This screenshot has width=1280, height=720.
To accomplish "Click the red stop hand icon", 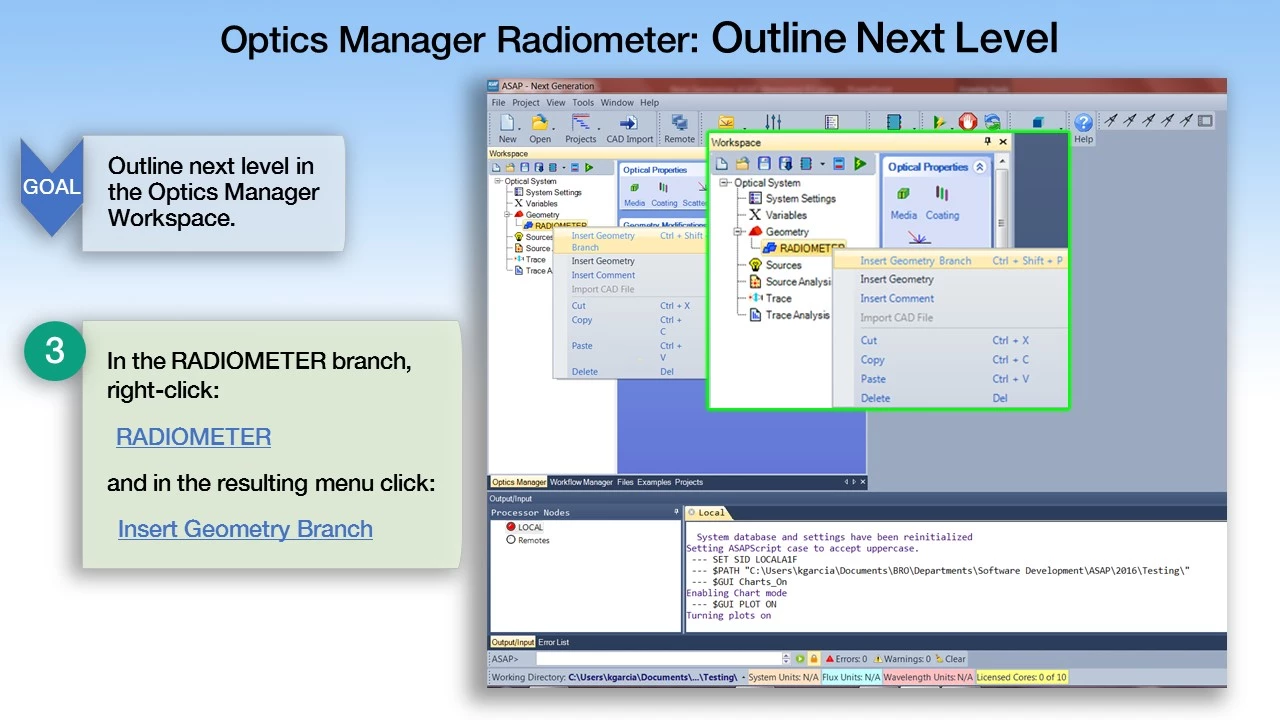I will [x=967, y=122].
